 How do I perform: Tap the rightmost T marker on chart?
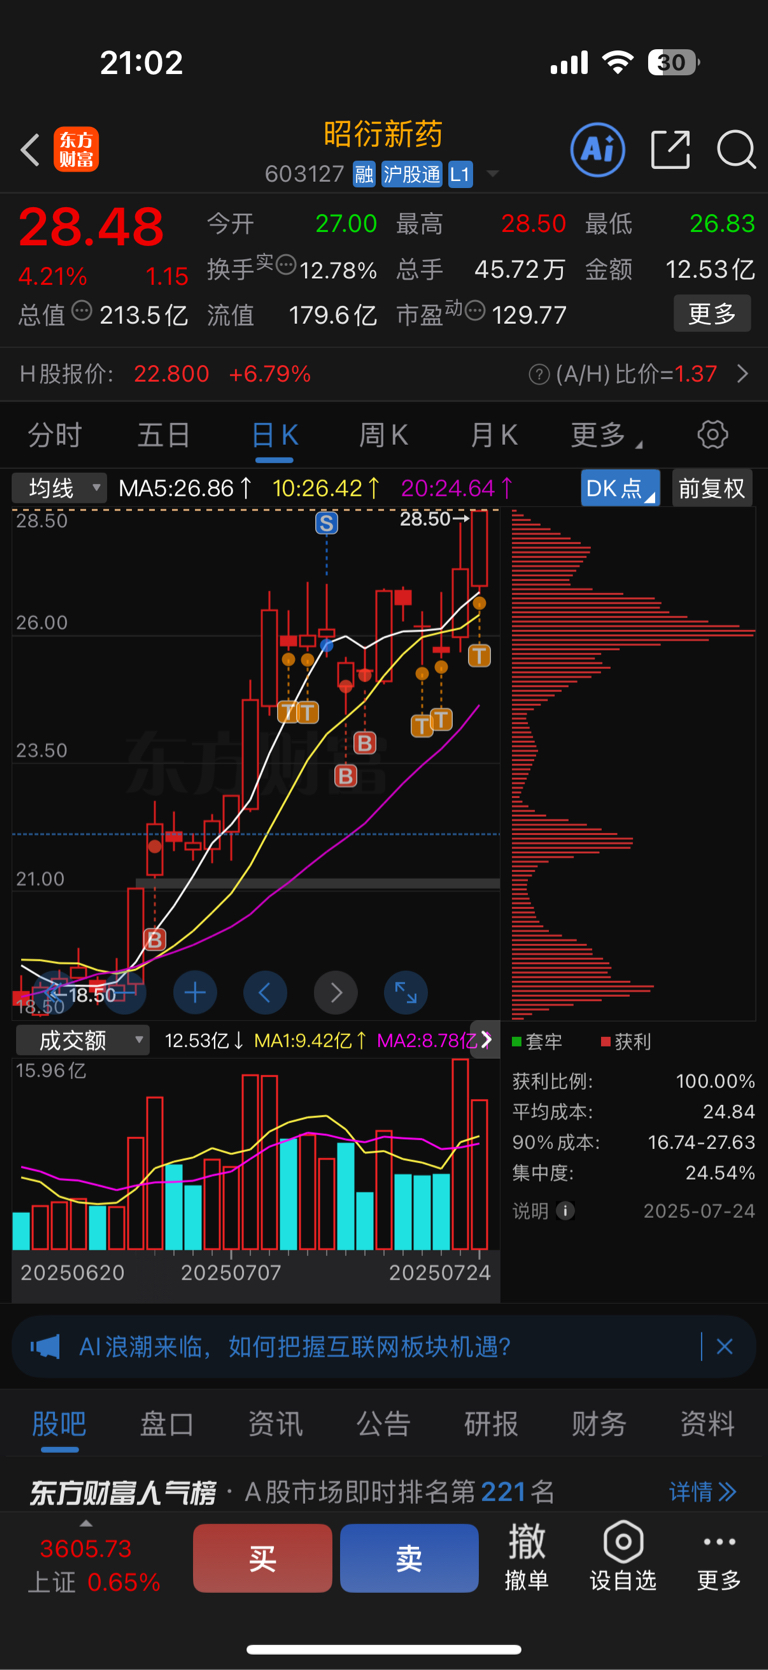(480, 656)
